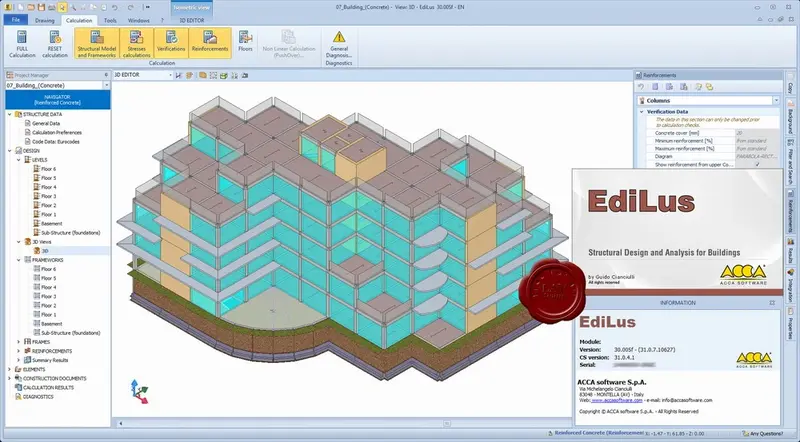The height and width of the screenshot is (442, 800).
Task: Switch to the Drawing ribbon tab
Action: (44, 20)
